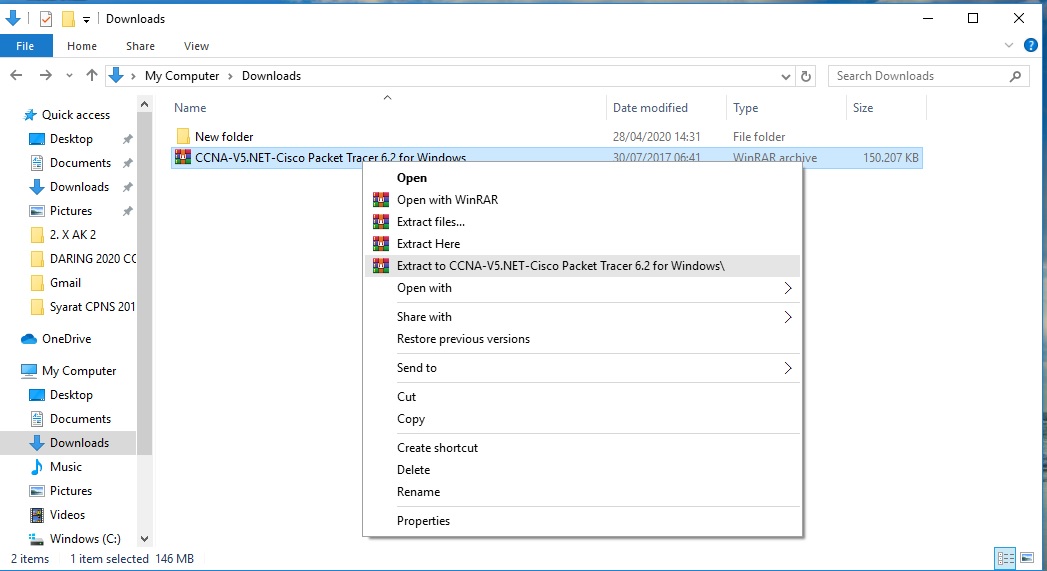Expand the Open with submenu arrow
The image size is (1047, 571).
[x=788, y=288]
